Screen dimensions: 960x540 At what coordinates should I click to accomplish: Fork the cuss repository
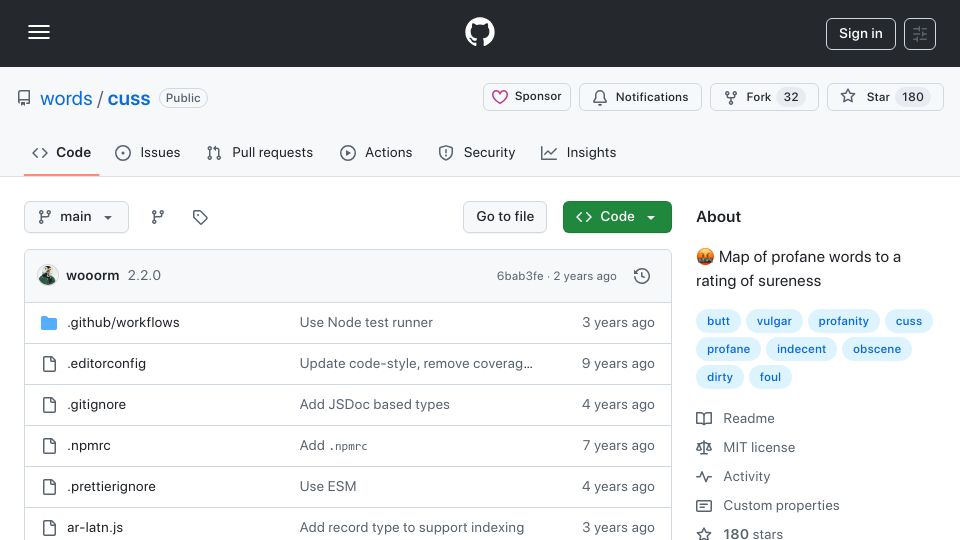point(763,97)
